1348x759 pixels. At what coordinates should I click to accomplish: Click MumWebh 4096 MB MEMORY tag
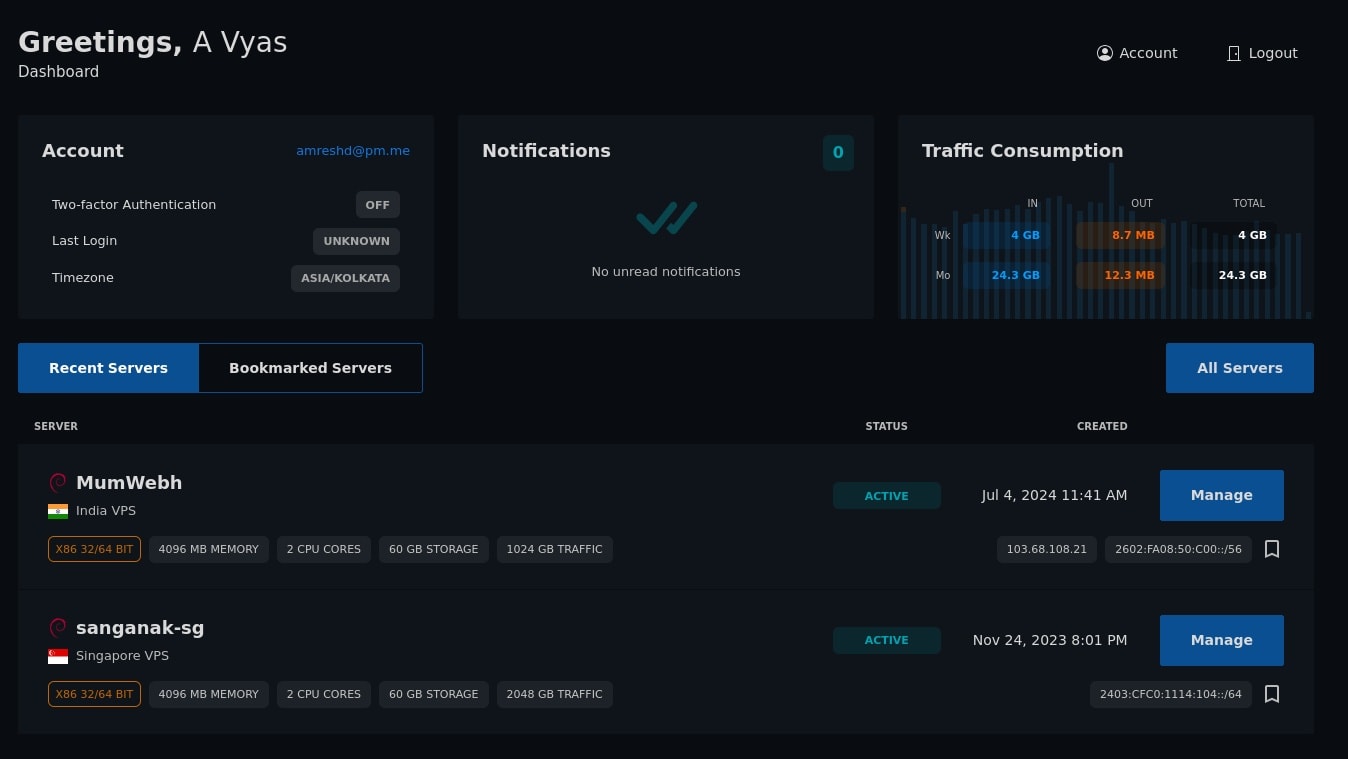coord(209,549)
